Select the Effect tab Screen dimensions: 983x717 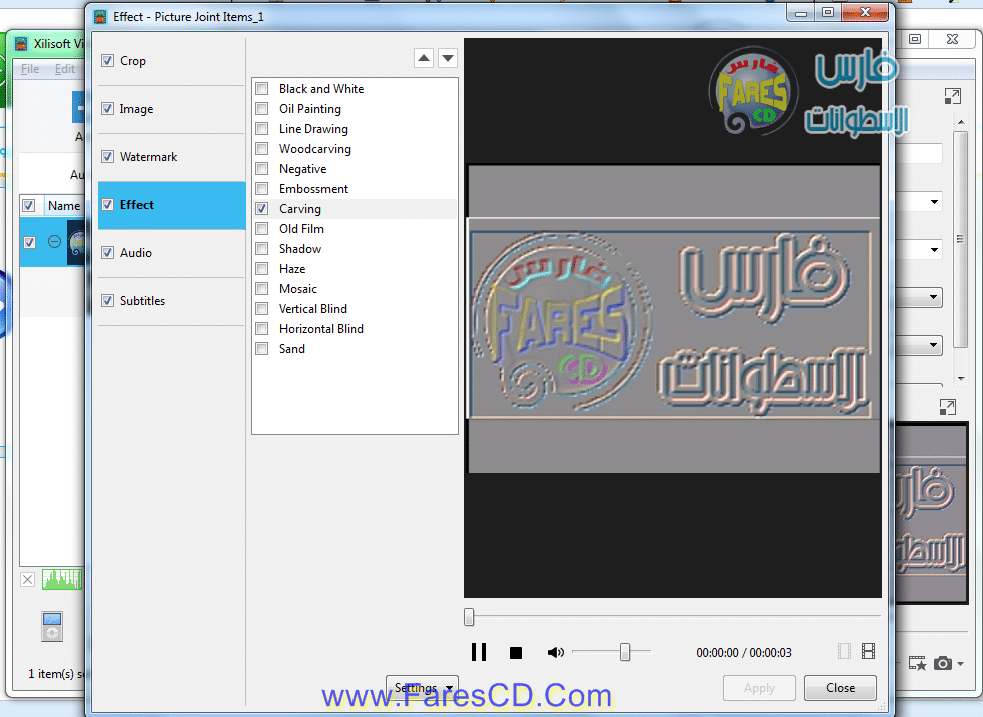(171, 205)
